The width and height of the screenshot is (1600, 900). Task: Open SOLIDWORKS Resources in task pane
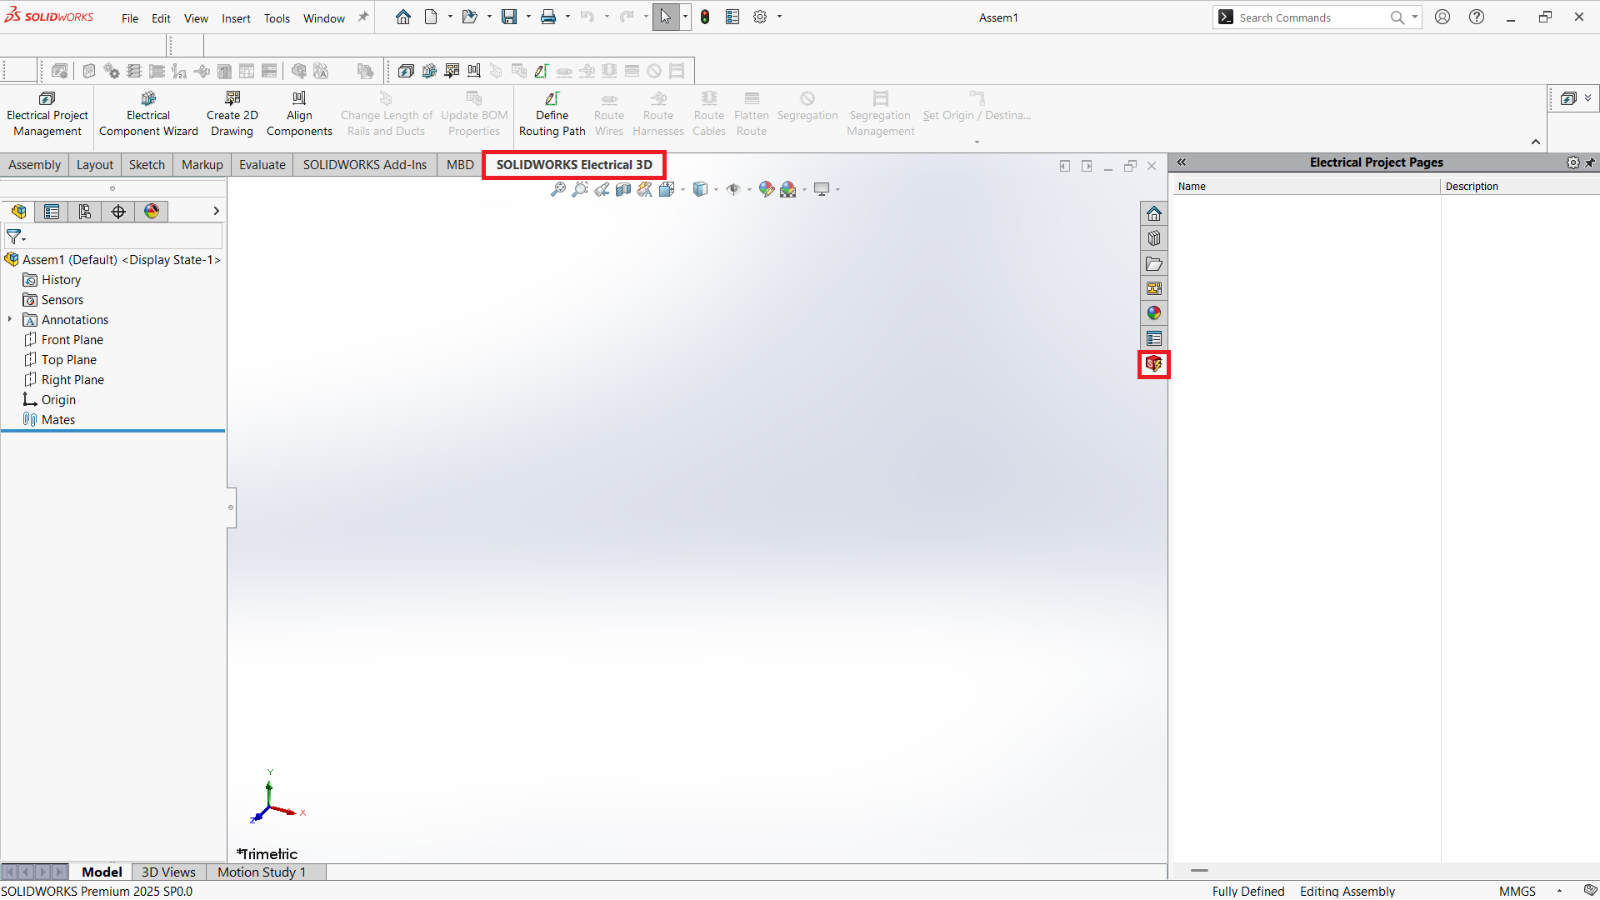(x=1154, y=214)
